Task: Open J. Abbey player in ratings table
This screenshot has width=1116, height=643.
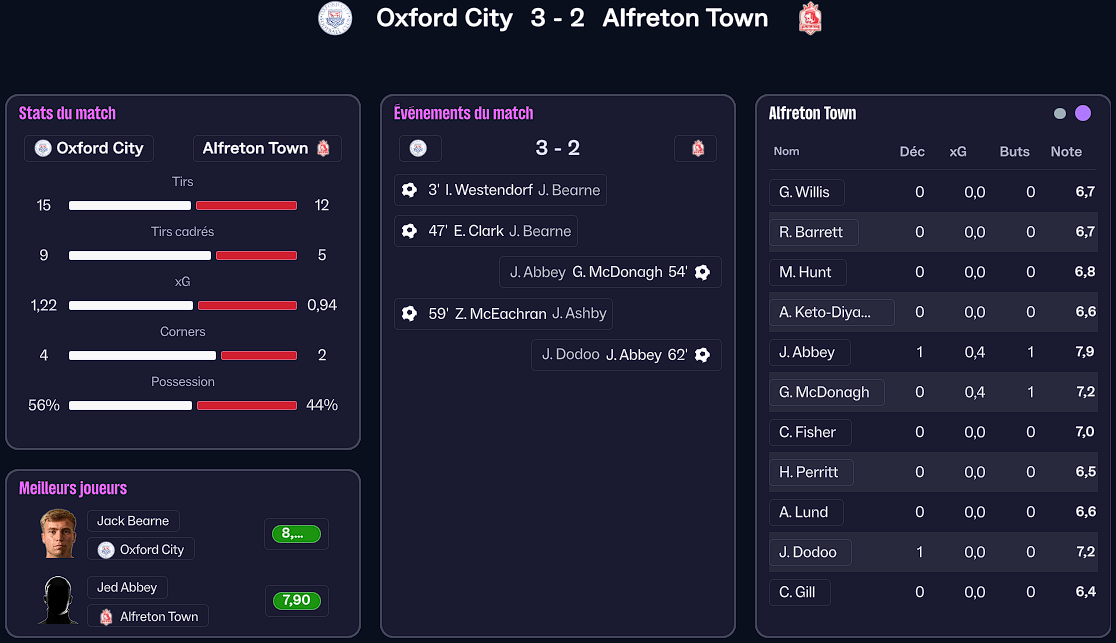Action: [808, 352]
